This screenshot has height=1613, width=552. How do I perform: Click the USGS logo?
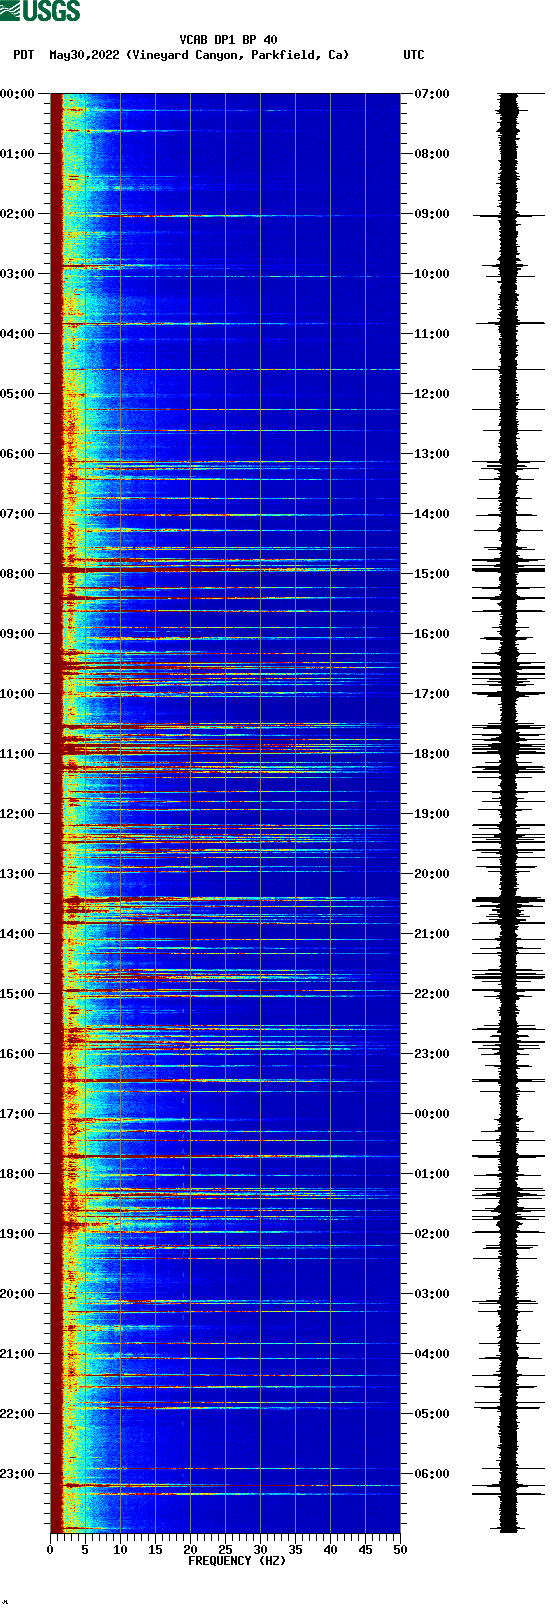pos(40,11)
